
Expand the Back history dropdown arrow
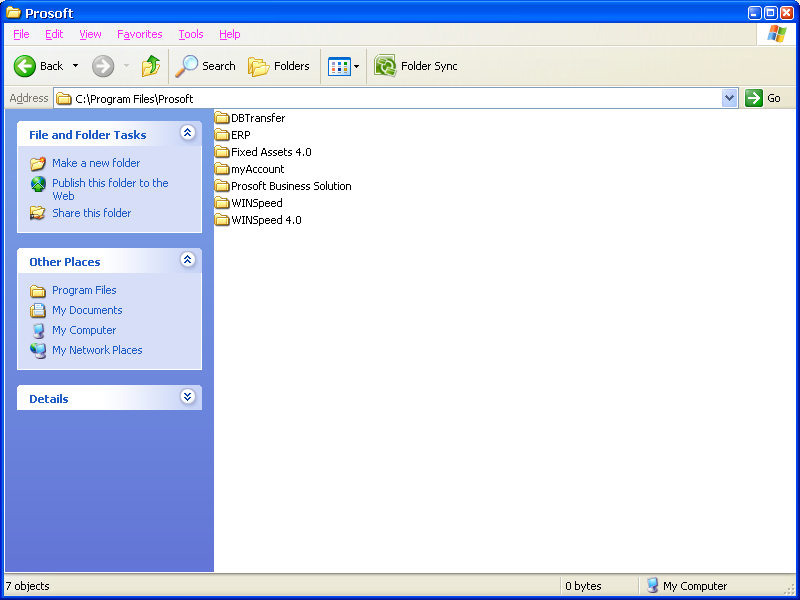75,66
